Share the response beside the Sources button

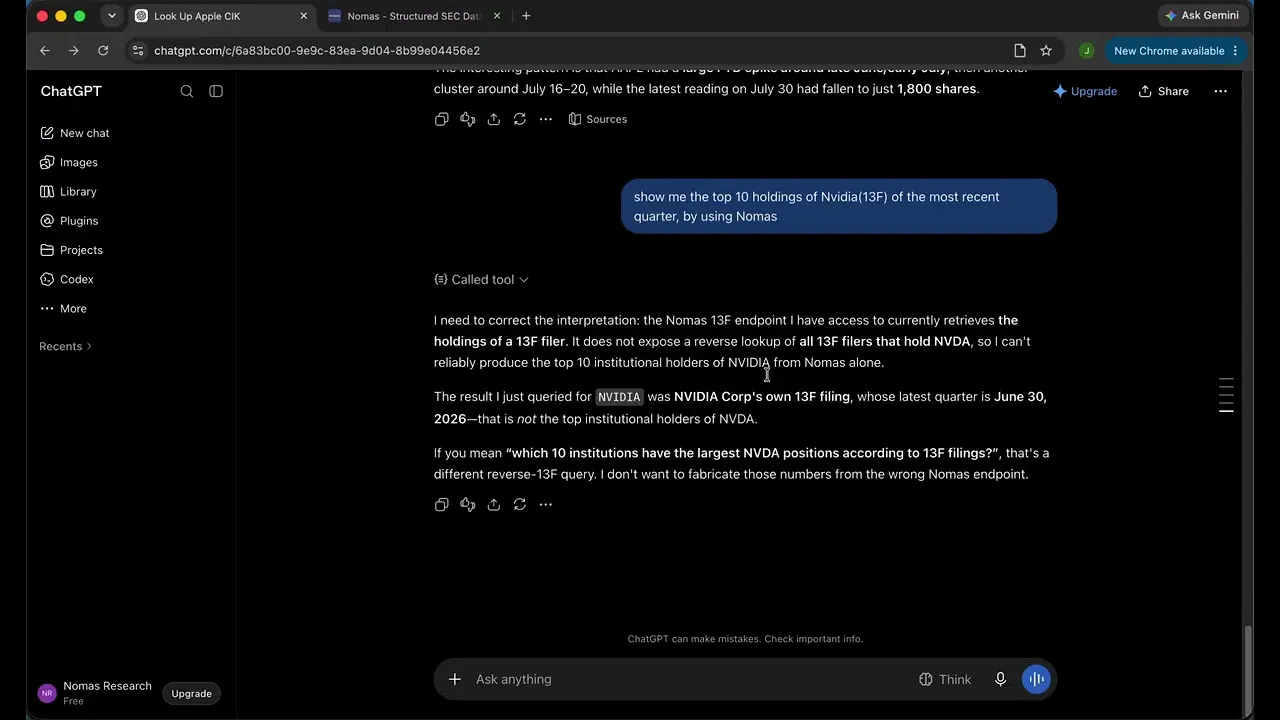[x=494, y=119]
